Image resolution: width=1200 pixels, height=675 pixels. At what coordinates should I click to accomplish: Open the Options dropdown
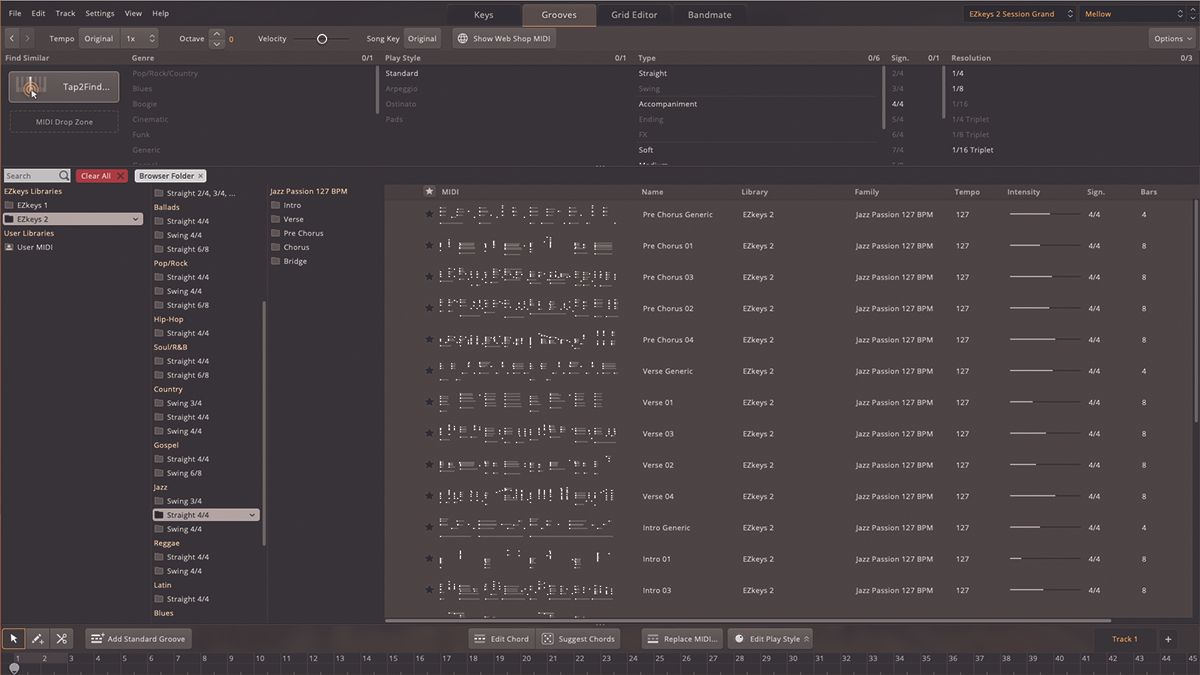click(x=1171, y=38)
